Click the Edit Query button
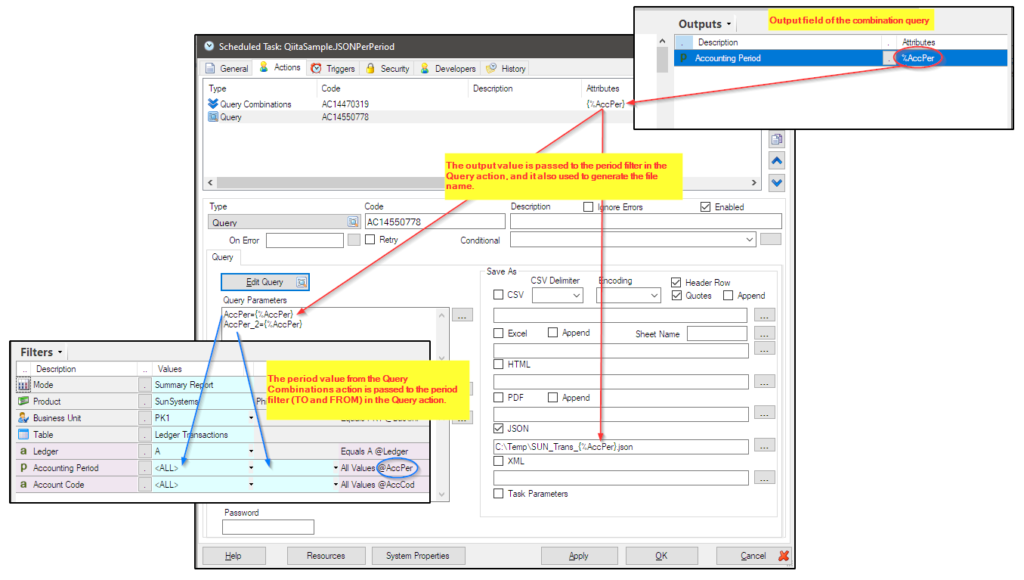 tap(265, 282)
